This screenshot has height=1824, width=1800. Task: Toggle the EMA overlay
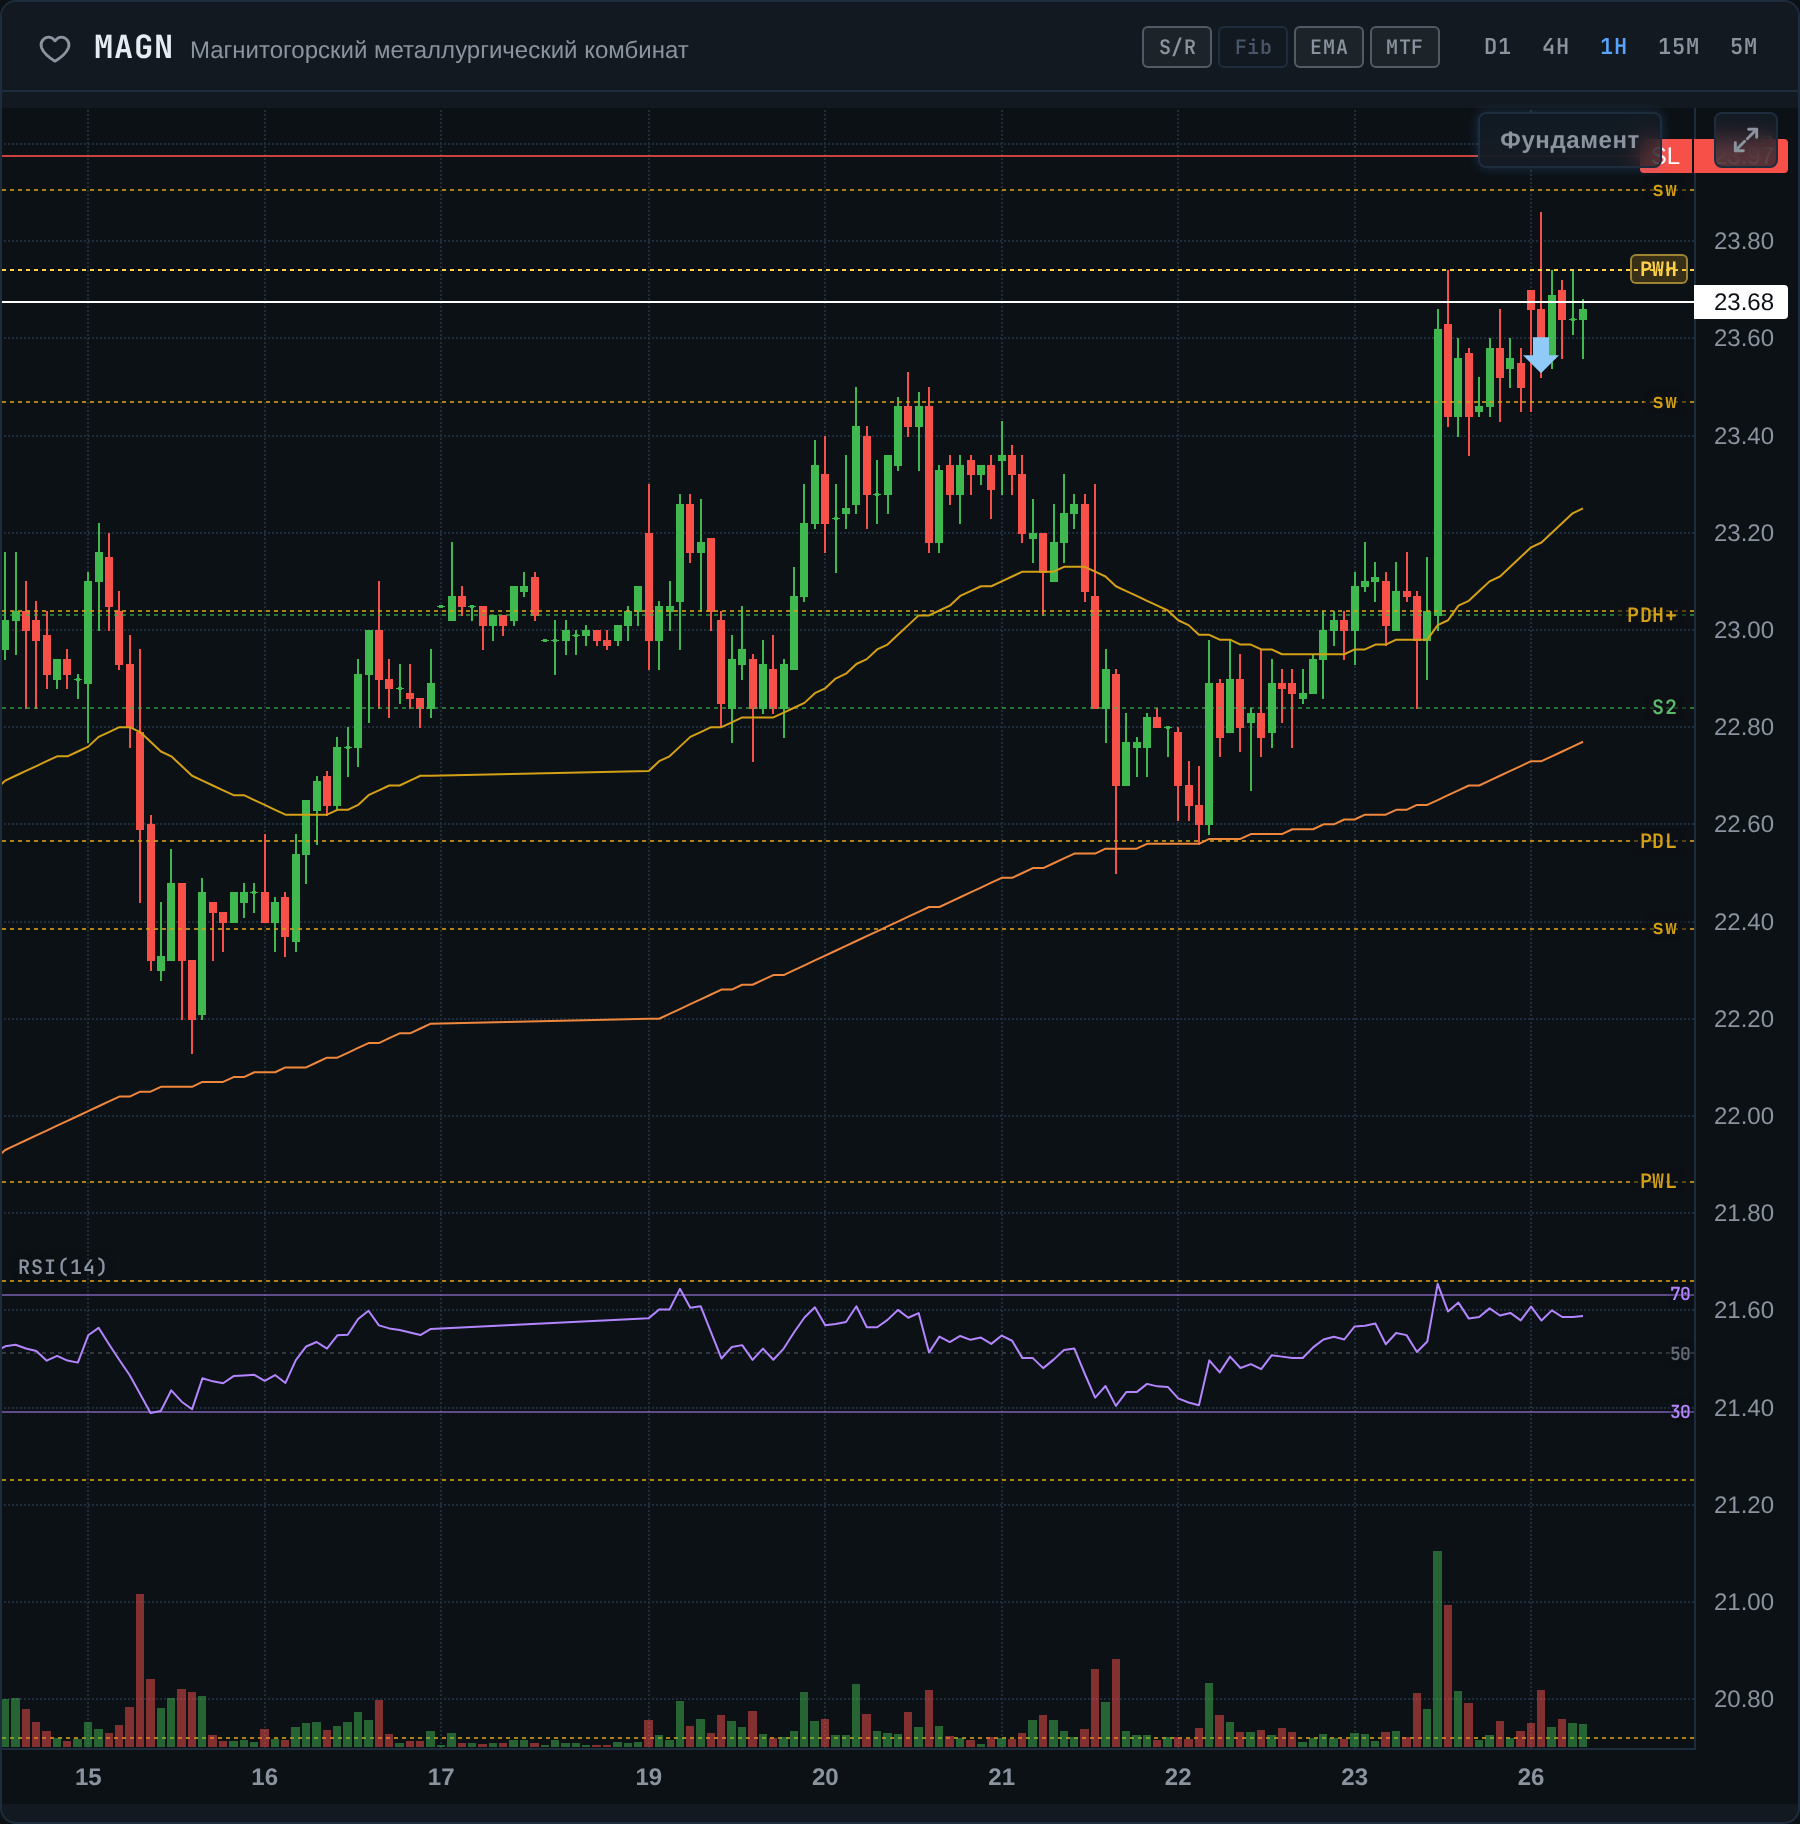(1329, 47)
